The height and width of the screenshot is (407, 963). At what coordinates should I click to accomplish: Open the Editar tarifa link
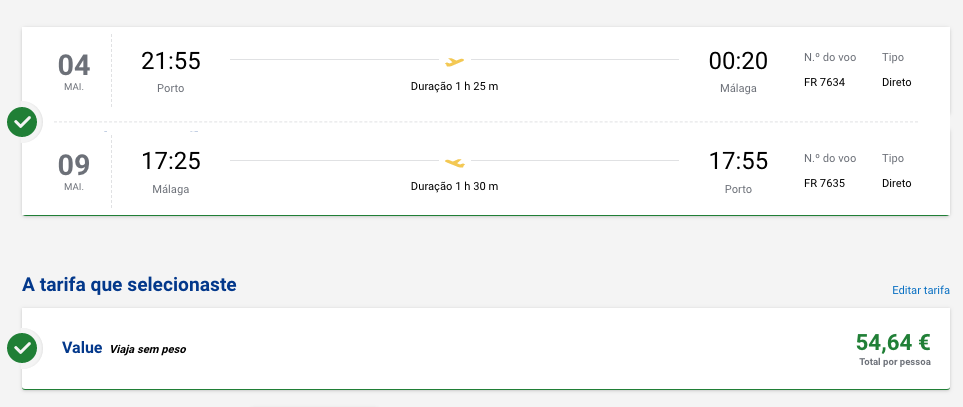coord(921,290)
